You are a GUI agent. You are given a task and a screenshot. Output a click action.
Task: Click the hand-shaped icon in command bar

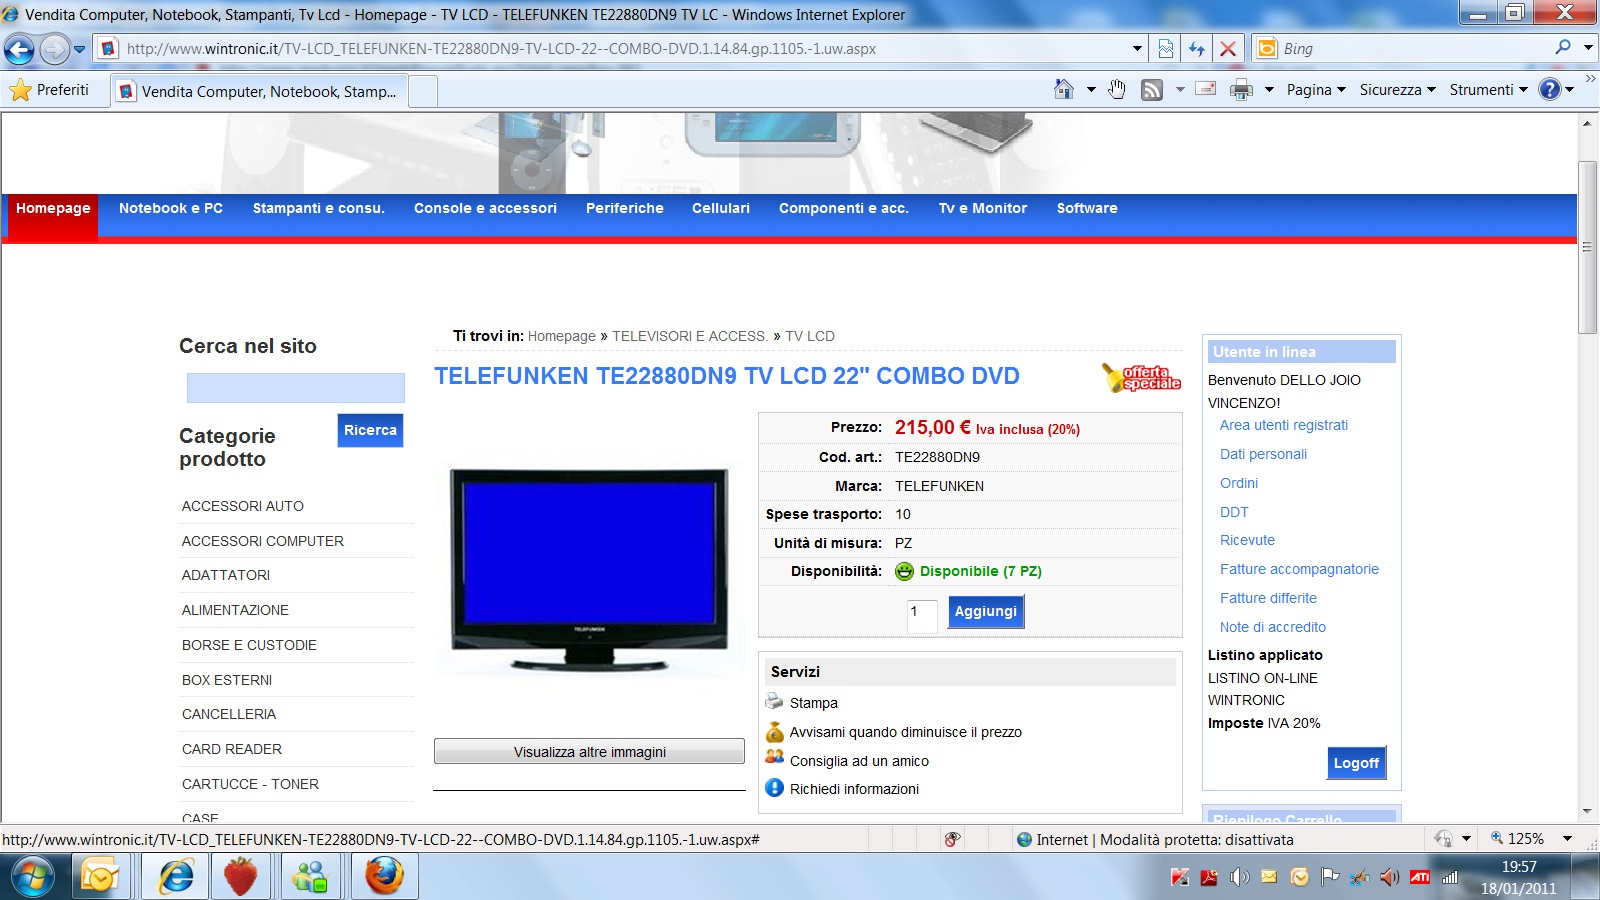pyautogui.click(x=1117, y=89)
